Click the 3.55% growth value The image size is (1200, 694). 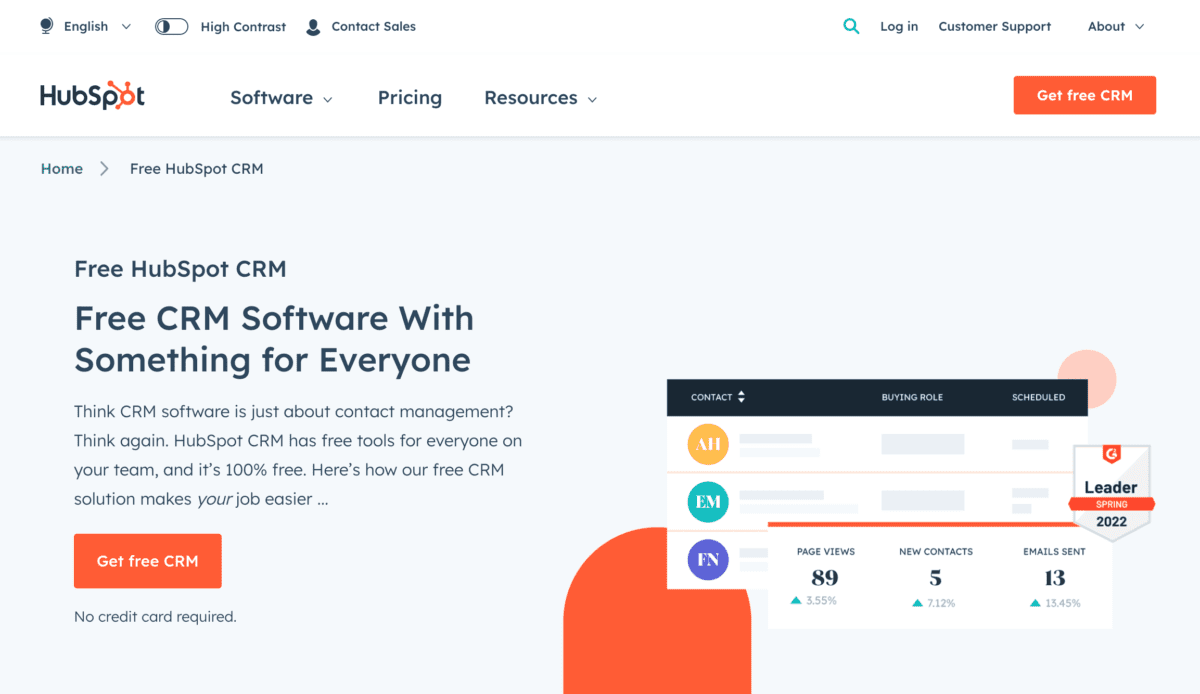pos(822,601)
